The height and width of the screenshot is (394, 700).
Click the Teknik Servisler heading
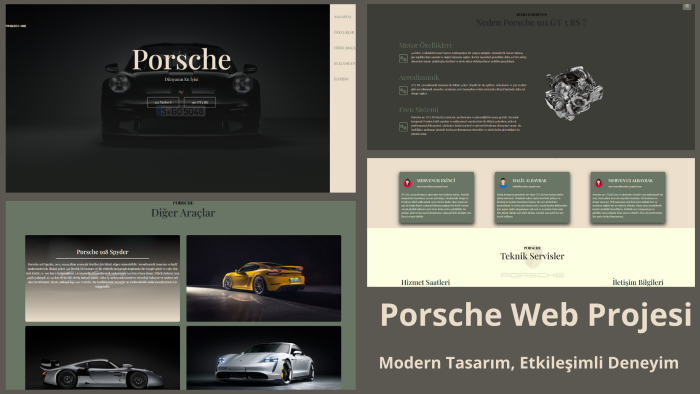532,256
